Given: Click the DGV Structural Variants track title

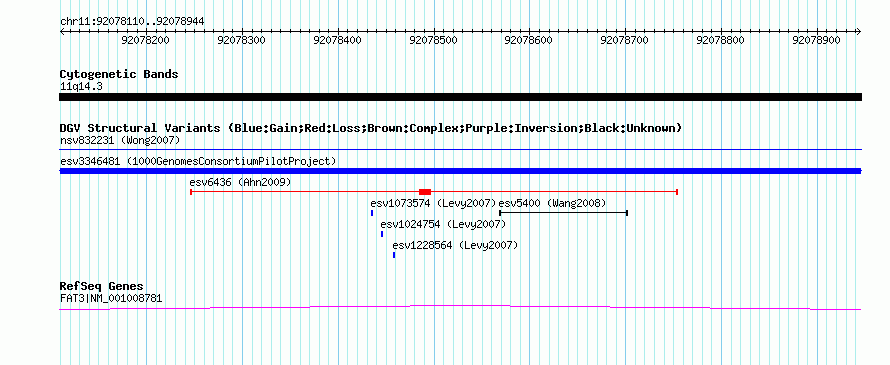Looking at the screenshot, I should (x=371, y=128).
